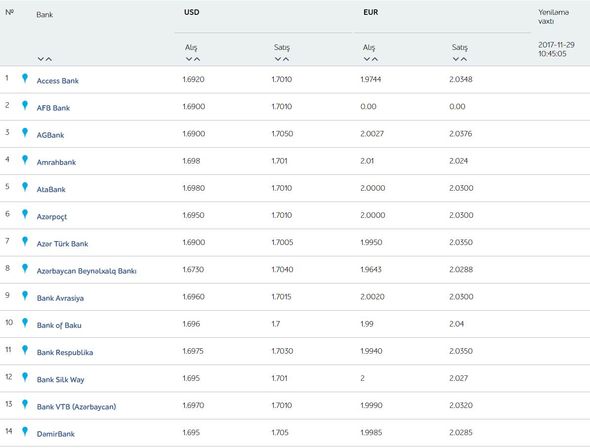Select the location pin for Azər Türk Bank
Screen dimensions: 590x448
25,241
